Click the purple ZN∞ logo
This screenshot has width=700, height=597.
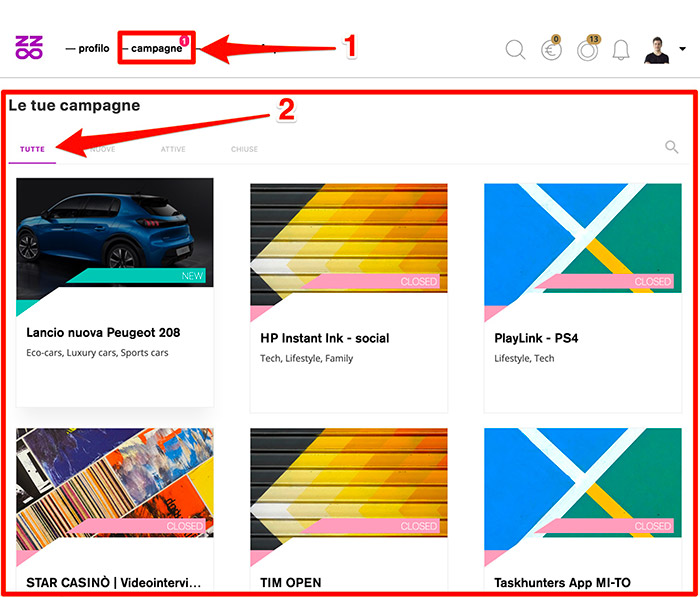pyautogui.click(x=29, y=47)
